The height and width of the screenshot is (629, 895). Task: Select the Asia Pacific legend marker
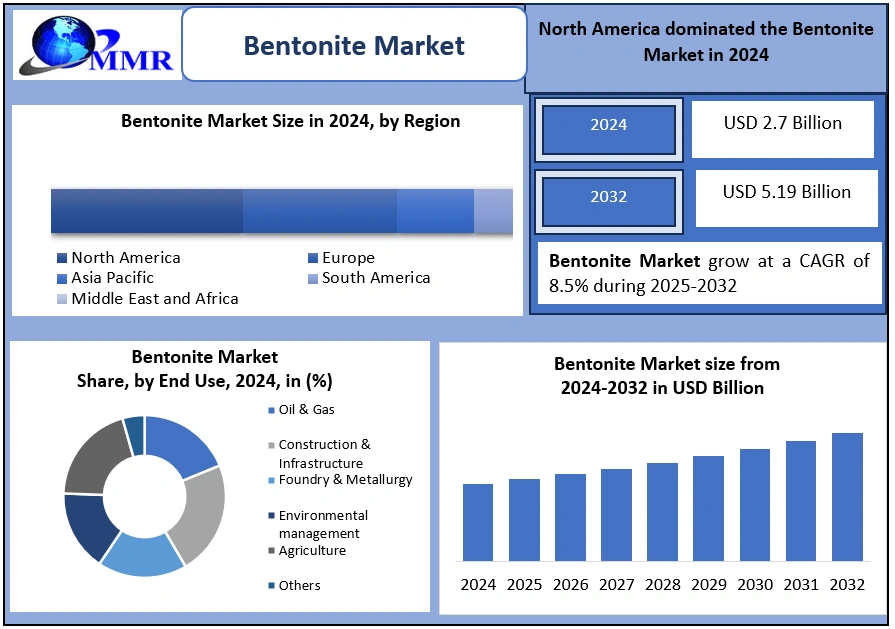(x=62, y=278)
